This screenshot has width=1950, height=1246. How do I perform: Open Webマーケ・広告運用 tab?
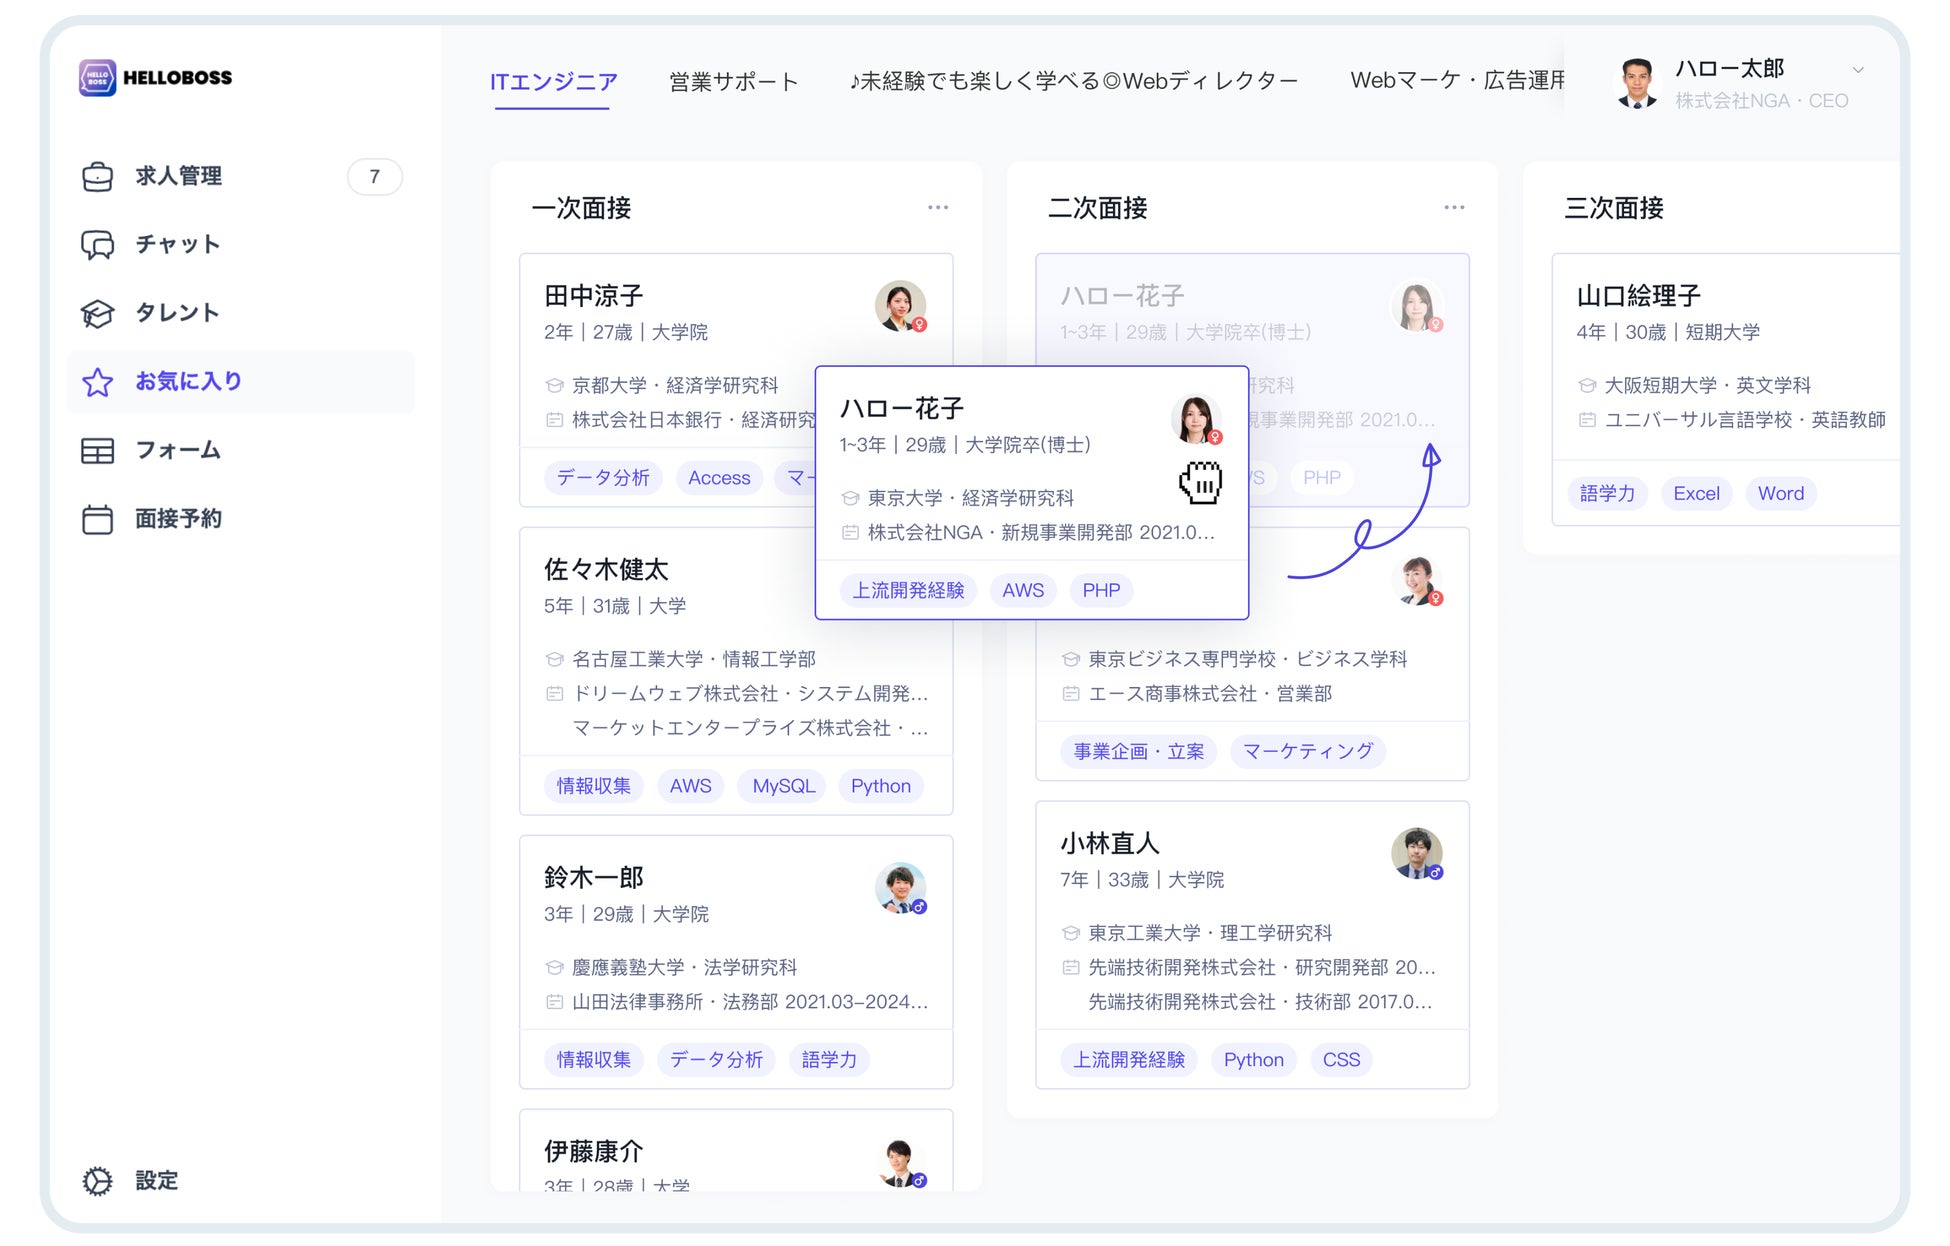click(1456, 81)
